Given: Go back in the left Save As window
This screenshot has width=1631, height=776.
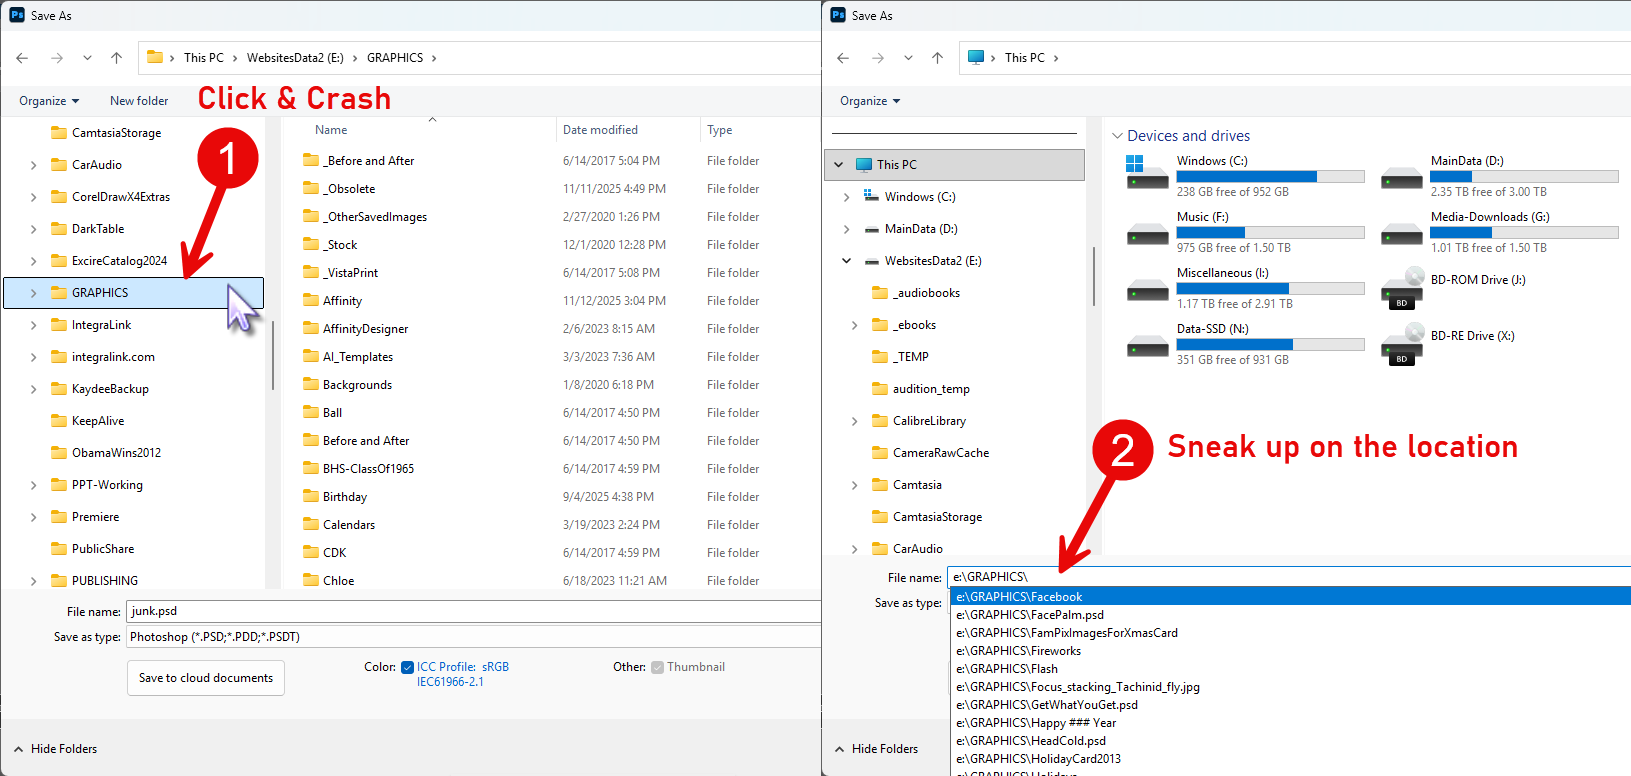Looking at the screenshot, I should 22,58.
